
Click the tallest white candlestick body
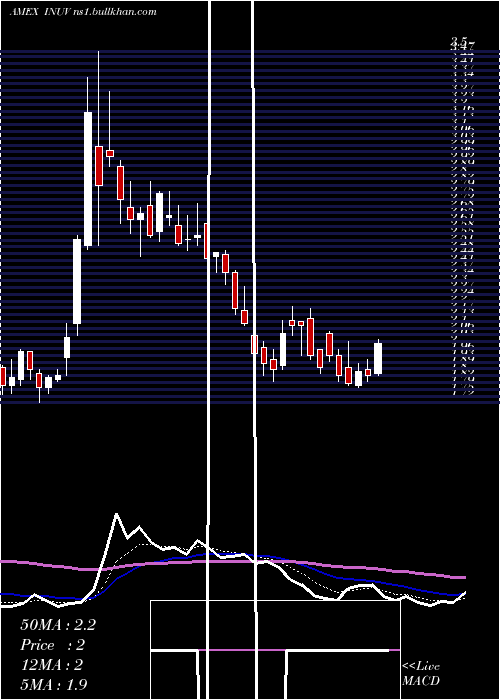(x=88, y=179)
